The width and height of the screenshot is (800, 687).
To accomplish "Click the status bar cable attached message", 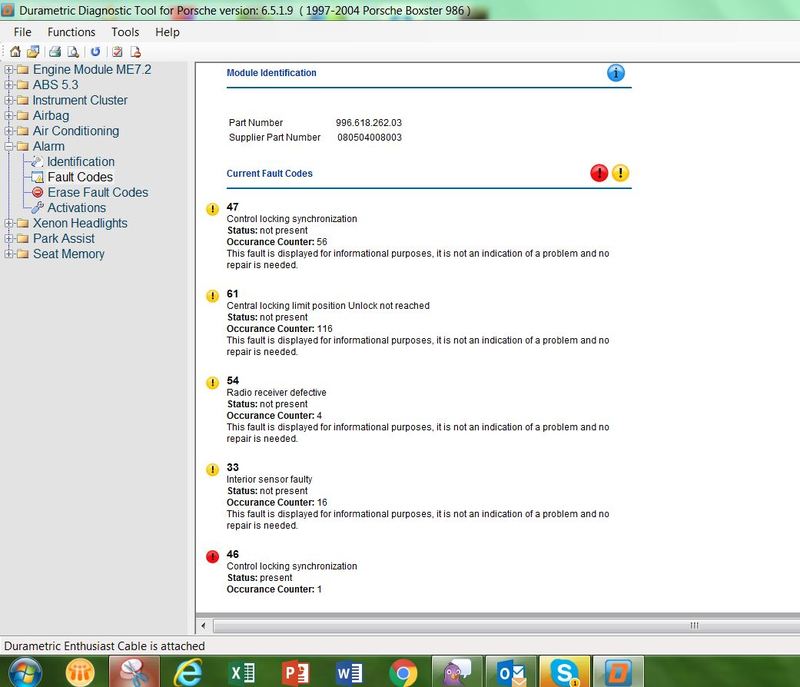I will (x=105, y=646).
